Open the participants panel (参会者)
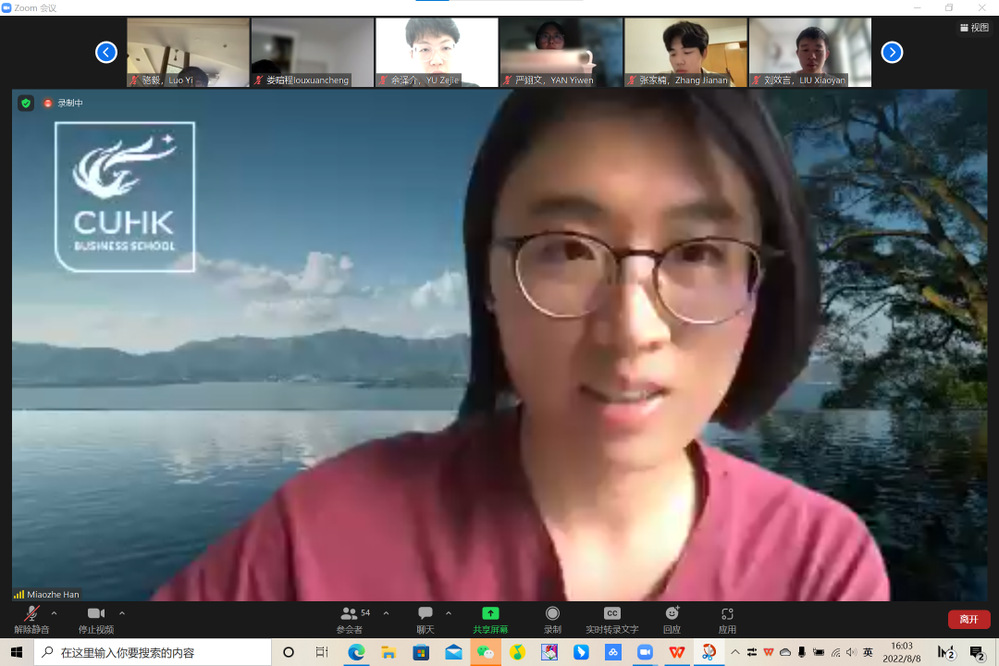The image size is (999, 666). [x=349, y=618]
